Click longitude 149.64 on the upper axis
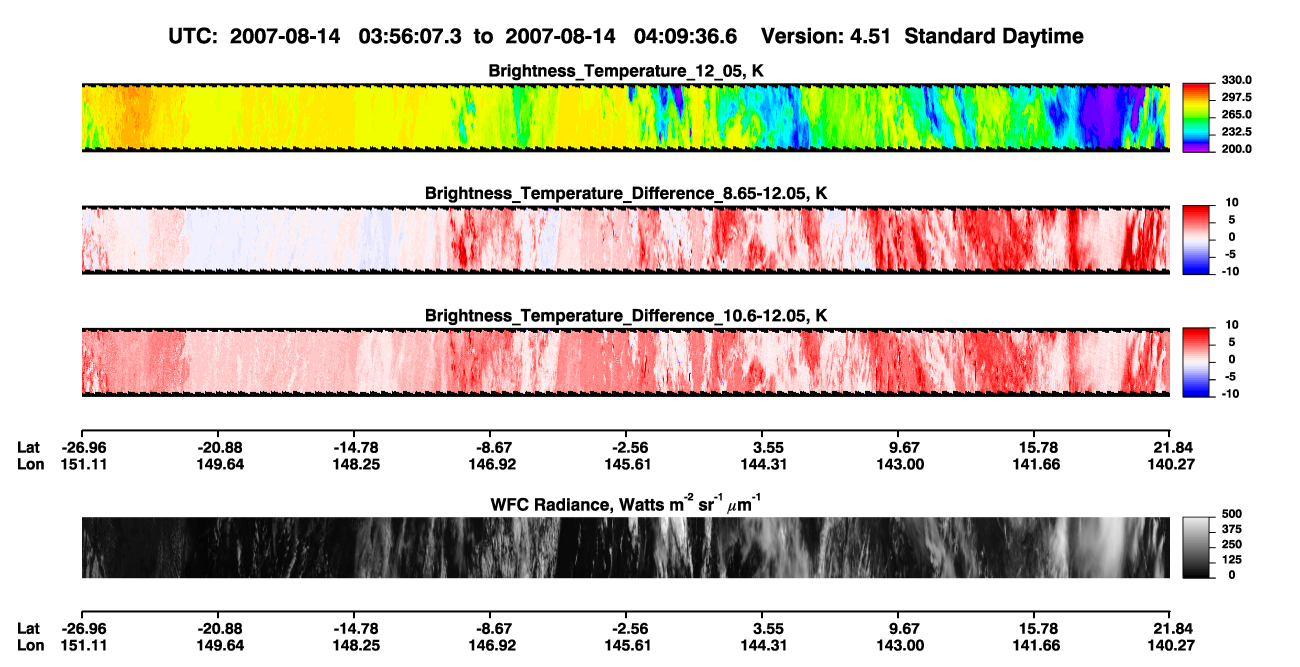Viewport: 1300px width, 667px height. [x=219, y=464]
